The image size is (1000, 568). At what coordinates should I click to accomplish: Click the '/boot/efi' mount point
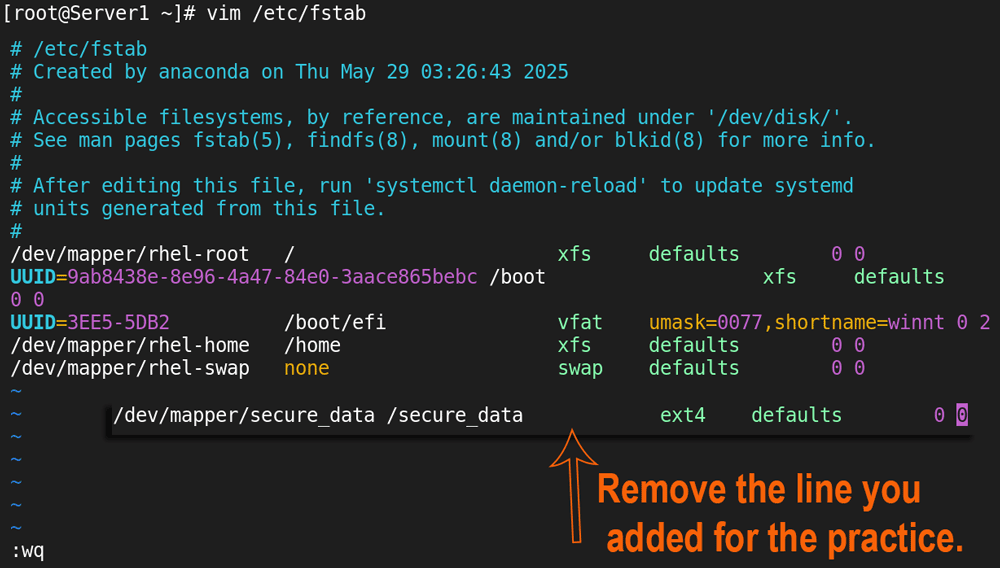coord(335,323)
